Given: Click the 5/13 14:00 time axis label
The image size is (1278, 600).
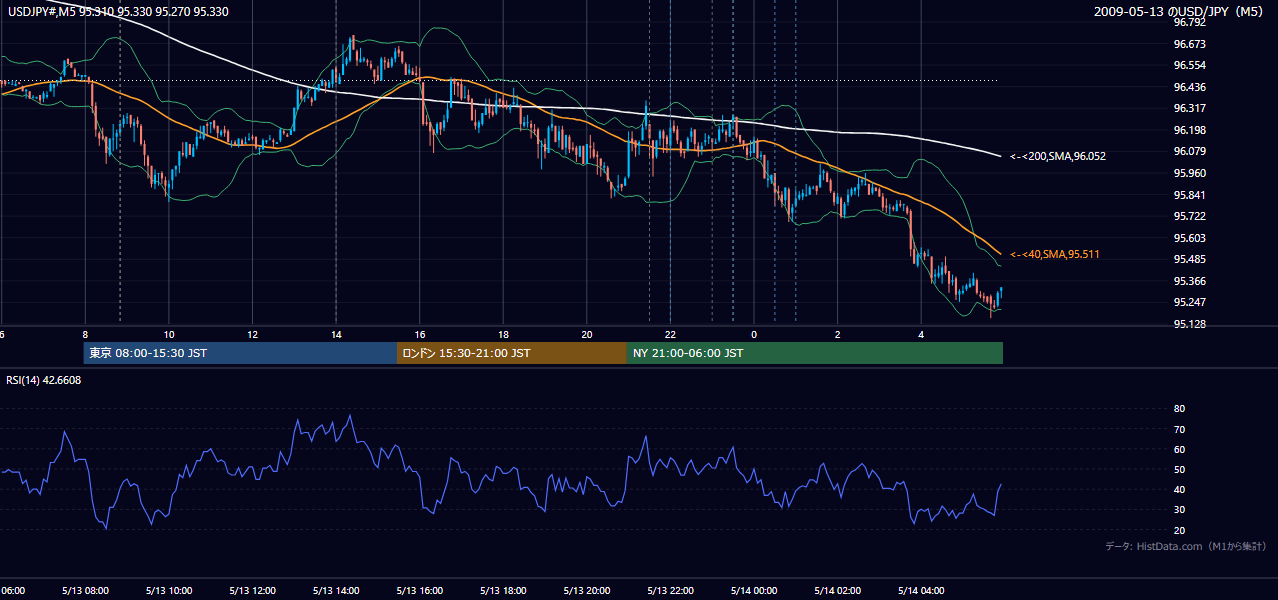Looking at the screenshot, I should [336, 591].
